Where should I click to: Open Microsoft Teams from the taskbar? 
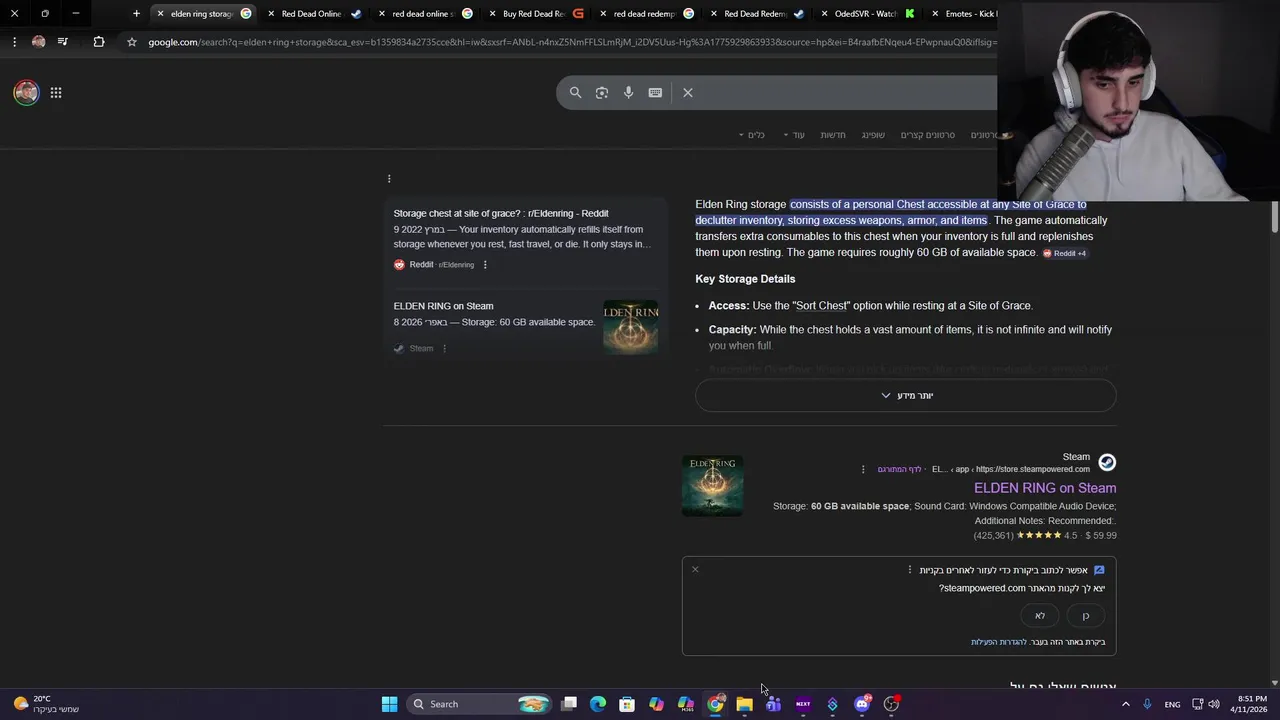coord(773,704)
